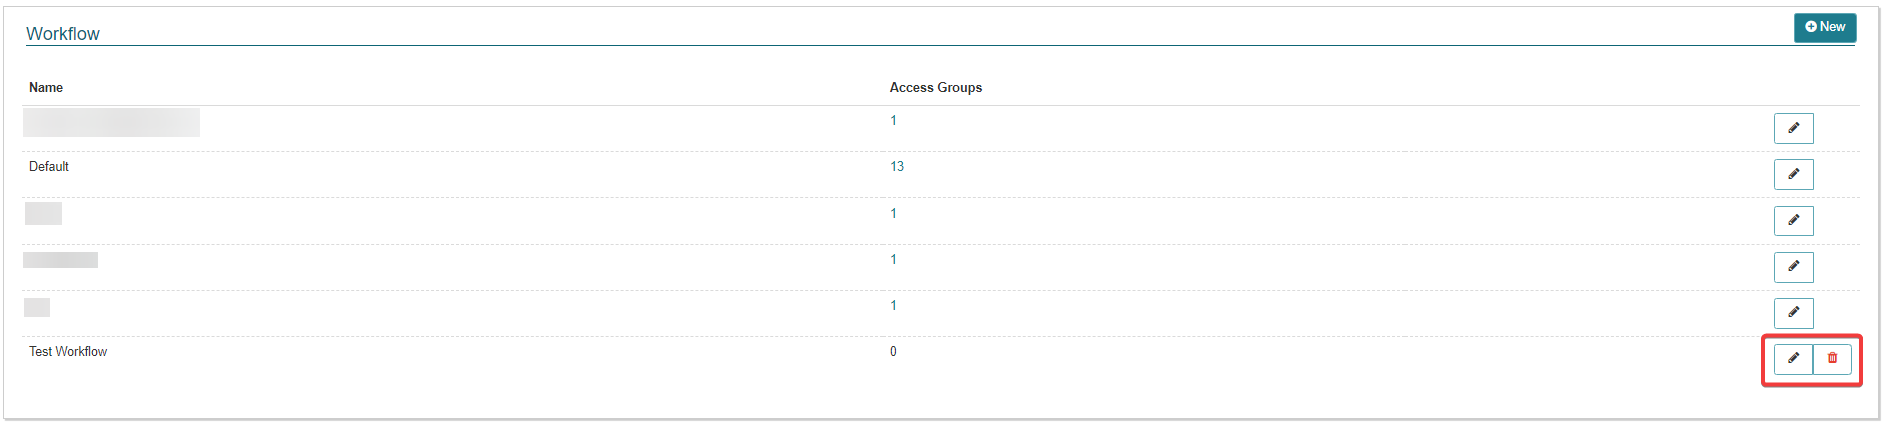Select the 'Default' workflow name
The height and width of the screenshot is (429, 1888).
pyautogui.click(x=49, y=167)
